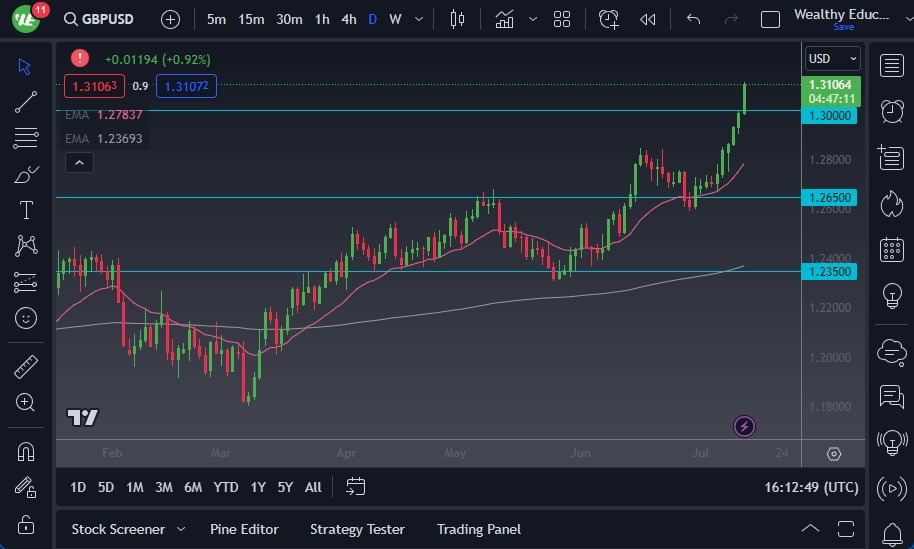Click the replay rewind icon
The height and width of the screenshot is (549, 914).
point(648,19)
